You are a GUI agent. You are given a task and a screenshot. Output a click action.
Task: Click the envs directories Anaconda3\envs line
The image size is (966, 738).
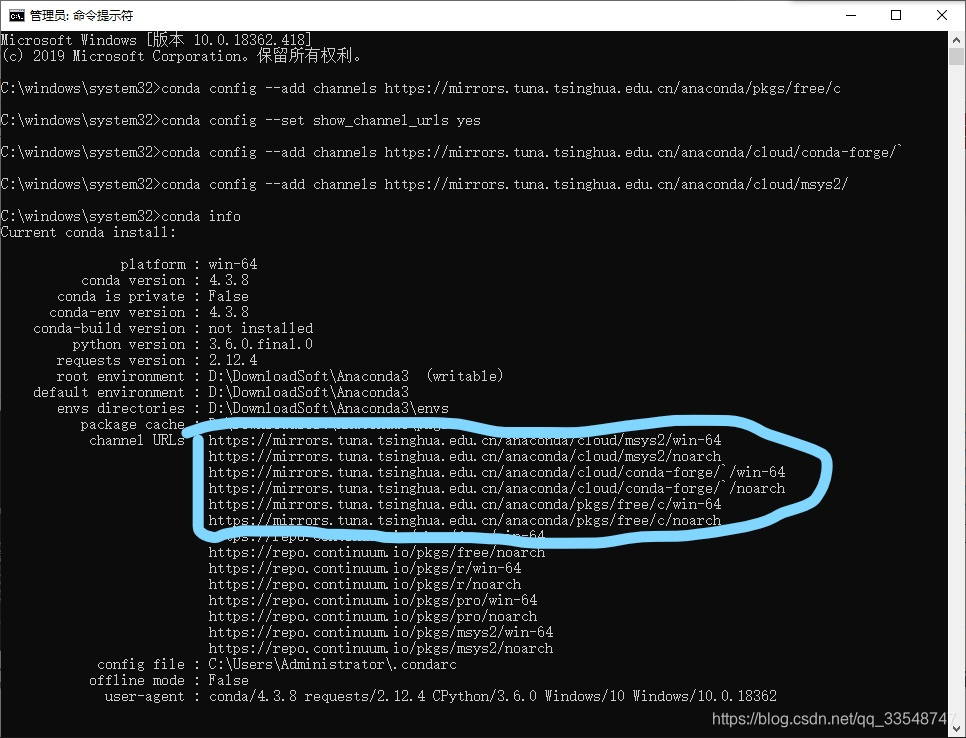tap(253, 408)
